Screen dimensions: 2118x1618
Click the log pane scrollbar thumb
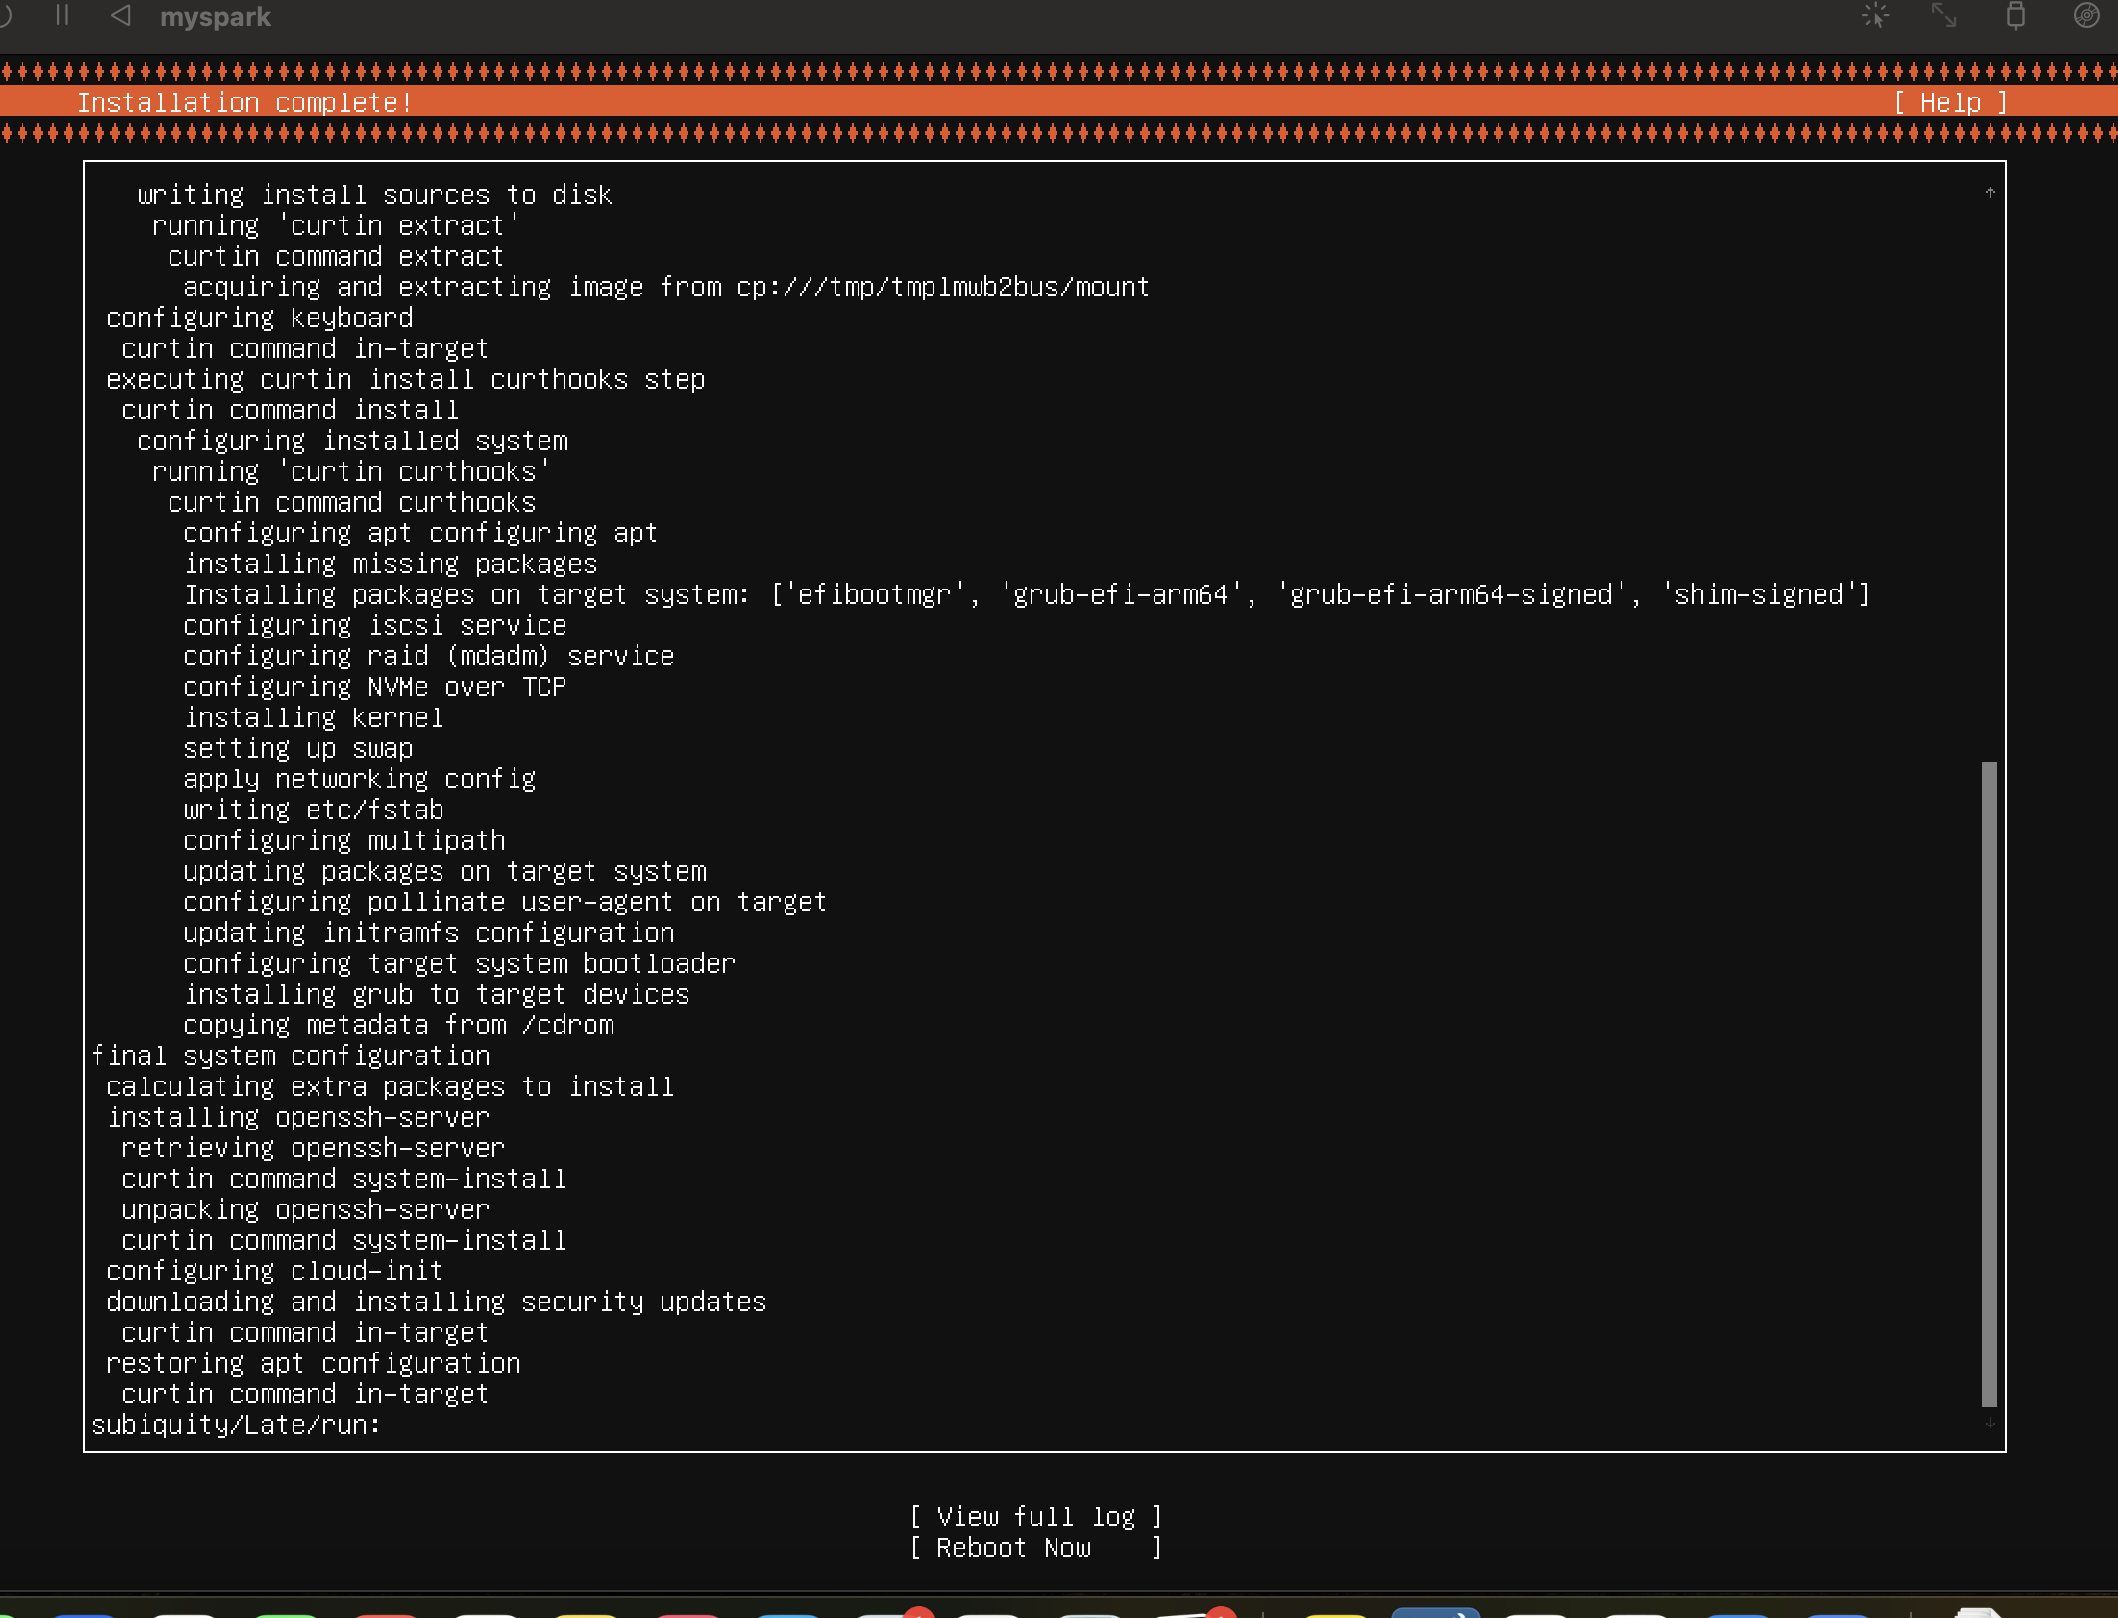pyautogui.click(x=1988, y=1083)
